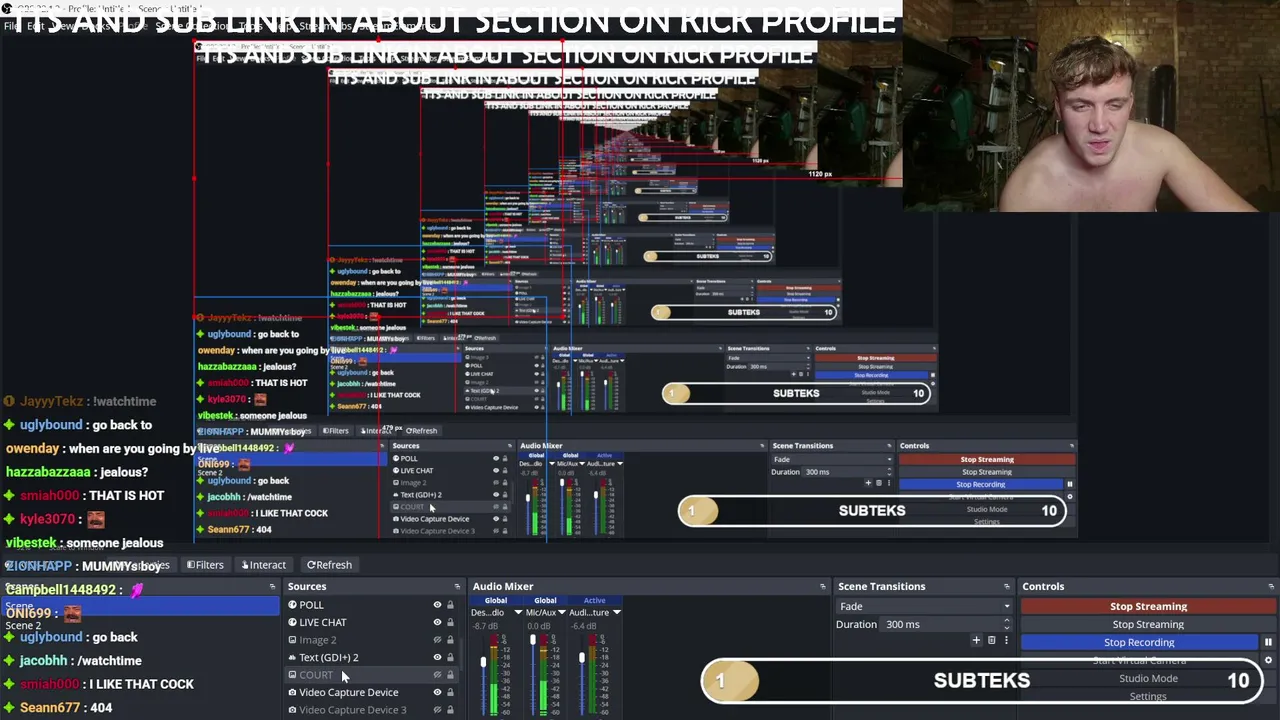Click the camera icon beside Video Capture Device 3

coord(292,710)
